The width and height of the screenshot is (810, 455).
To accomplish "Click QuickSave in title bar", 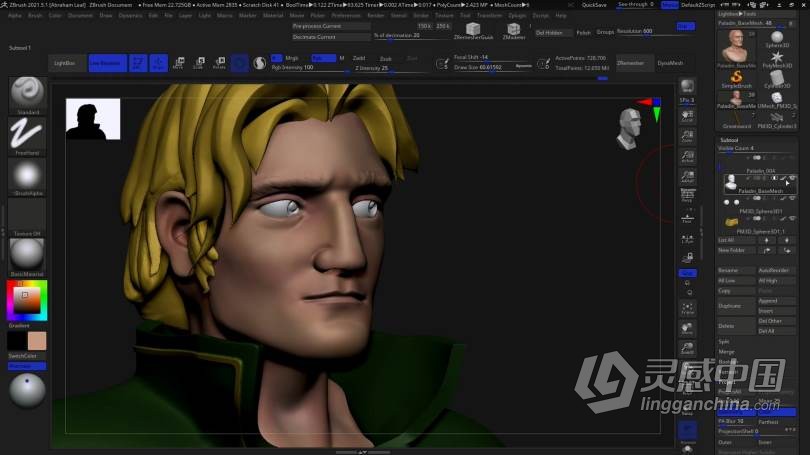I will point(594,5).
